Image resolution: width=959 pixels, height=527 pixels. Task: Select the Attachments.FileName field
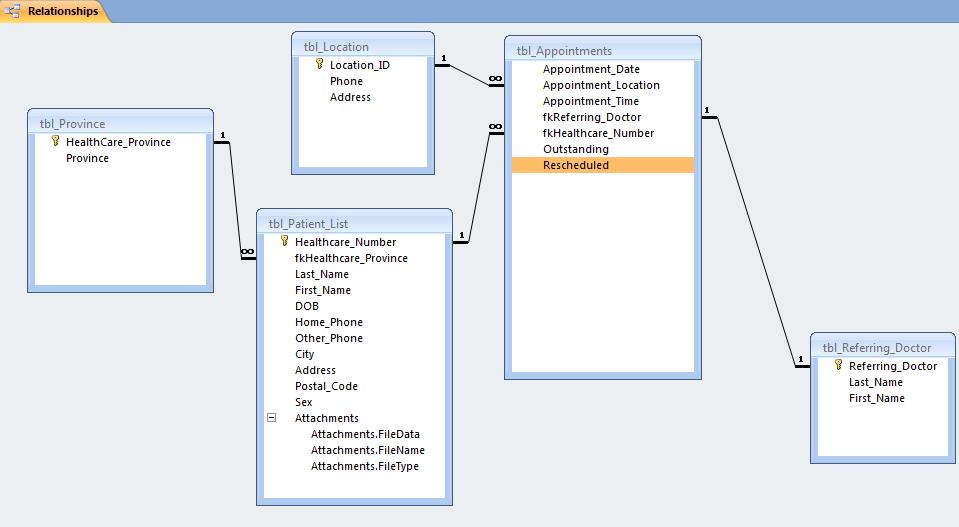click(x=354, y=450)
